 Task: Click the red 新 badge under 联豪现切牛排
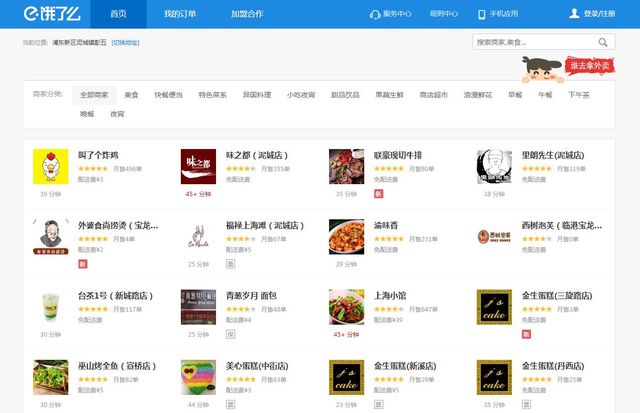tap(379, 194)
